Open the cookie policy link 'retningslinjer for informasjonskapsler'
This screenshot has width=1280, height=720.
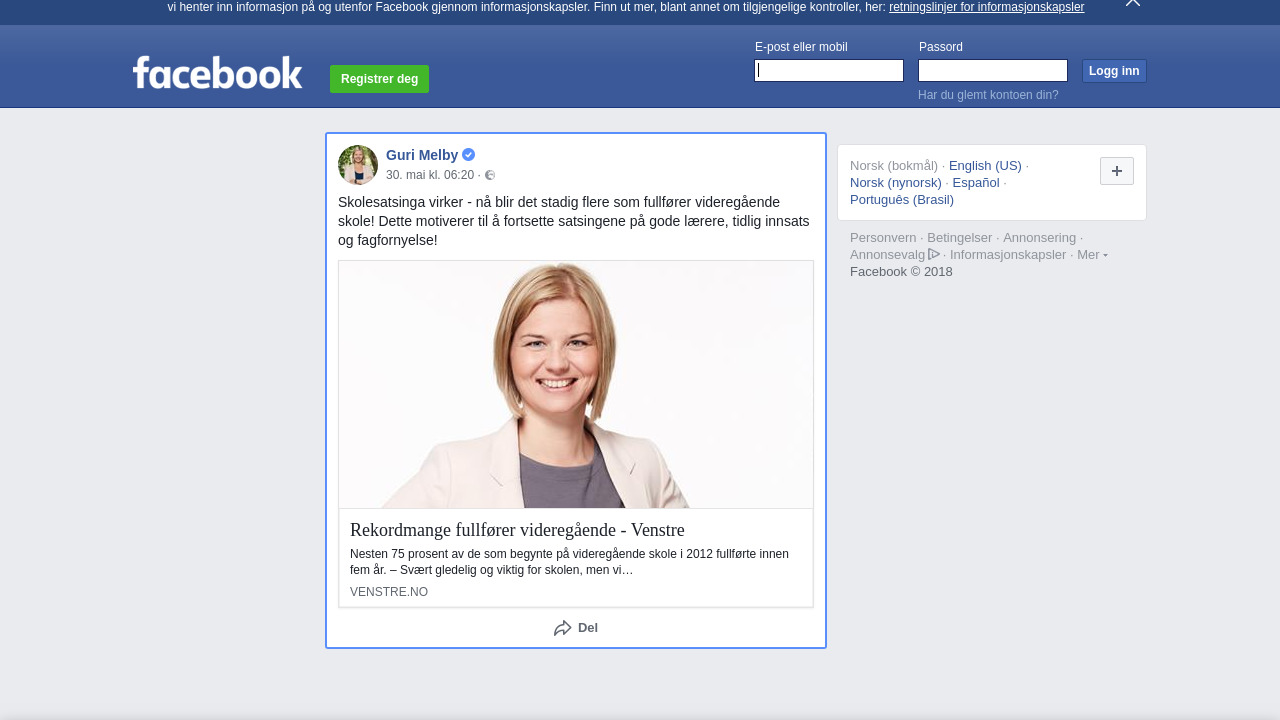point(986,7)
